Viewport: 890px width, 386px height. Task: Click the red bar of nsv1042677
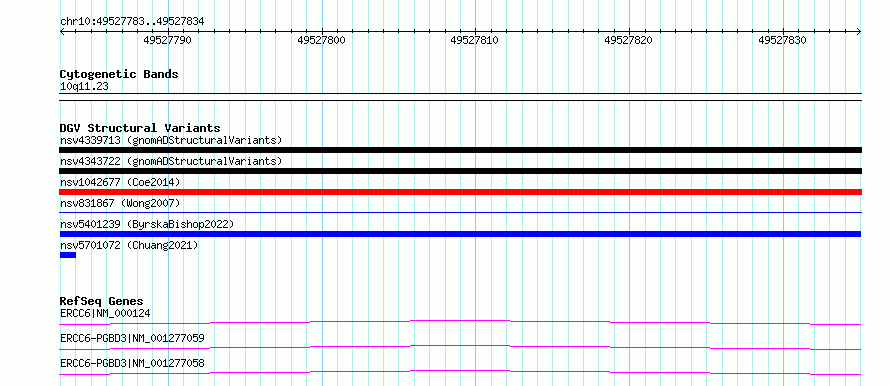460,192
